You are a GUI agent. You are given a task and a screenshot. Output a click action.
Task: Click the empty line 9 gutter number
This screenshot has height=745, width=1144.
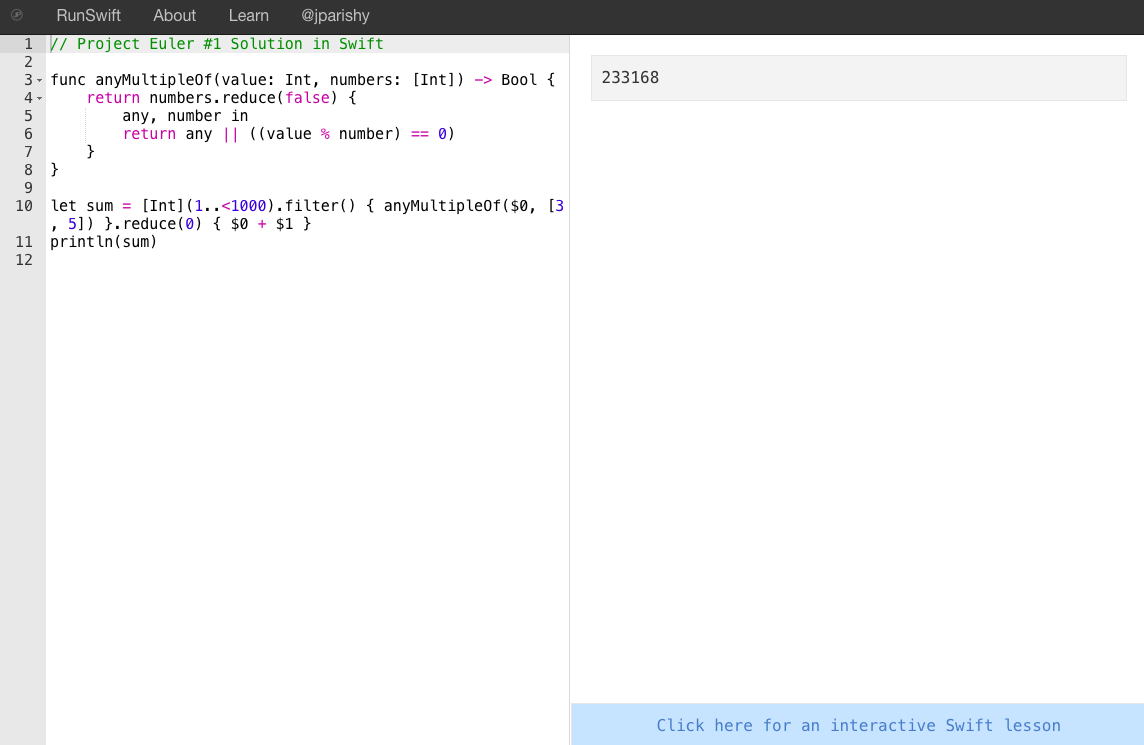tap(28, 188)
